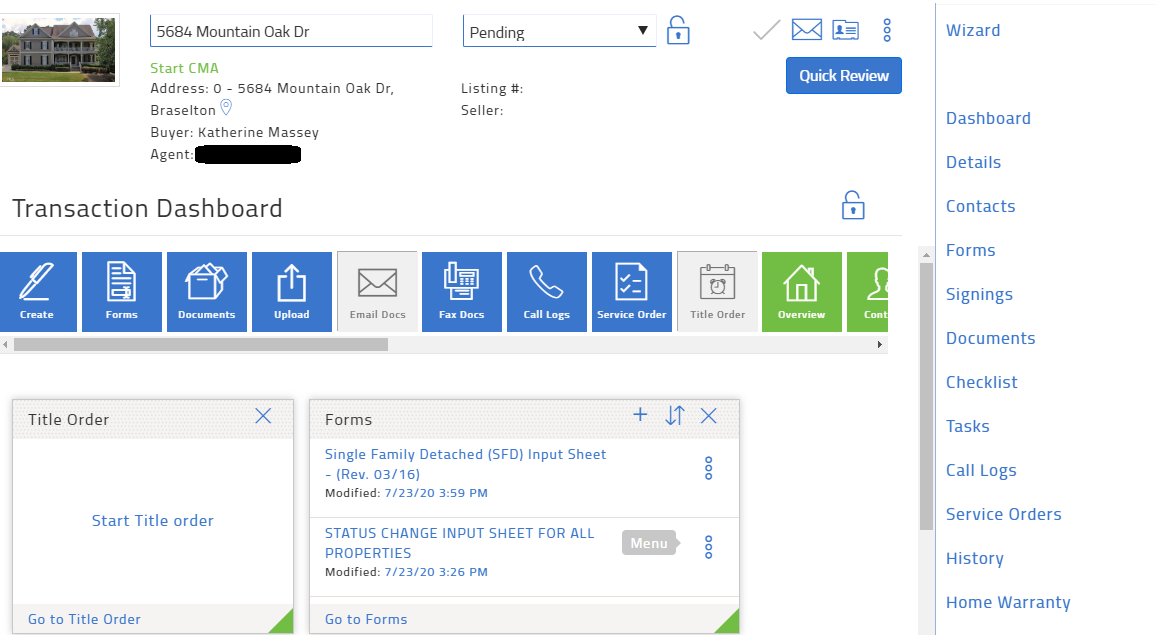
Task: Edit the address field showing 5684 Mountain Oak Dr
Action: [x=290, y=31]
